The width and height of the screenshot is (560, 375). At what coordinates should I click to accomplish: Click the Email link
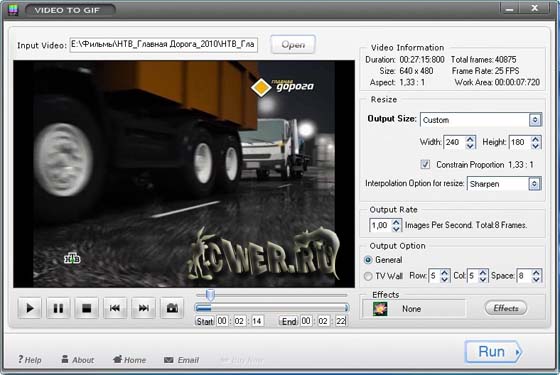[181, 360]
